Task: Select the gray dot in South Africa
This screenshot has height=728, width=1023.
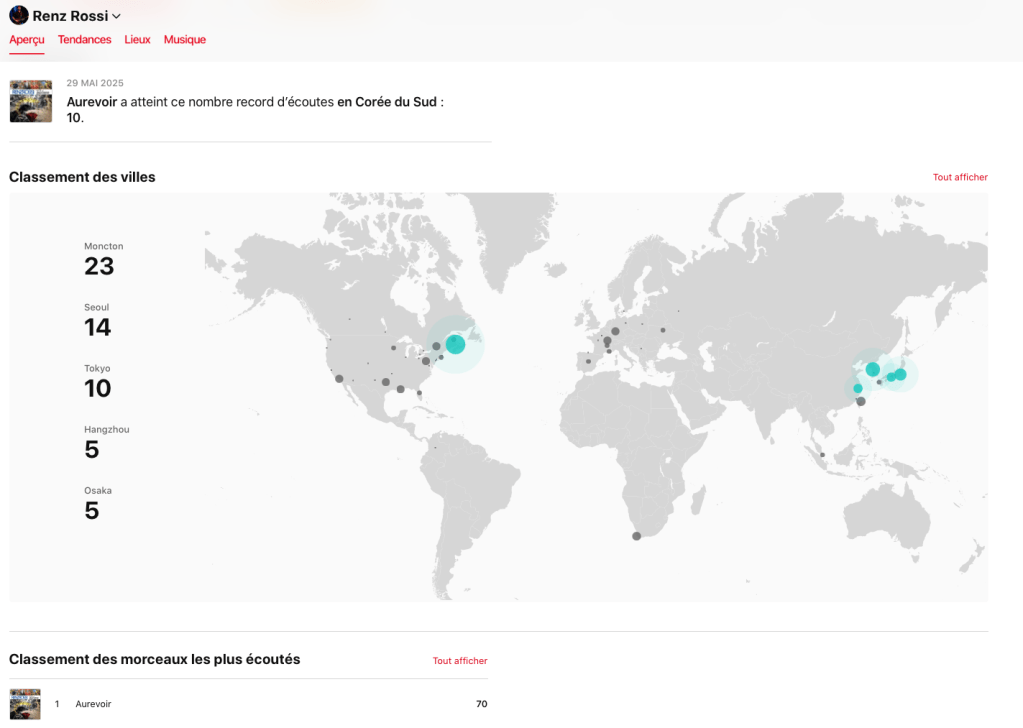Action: [x=636, y=536]
